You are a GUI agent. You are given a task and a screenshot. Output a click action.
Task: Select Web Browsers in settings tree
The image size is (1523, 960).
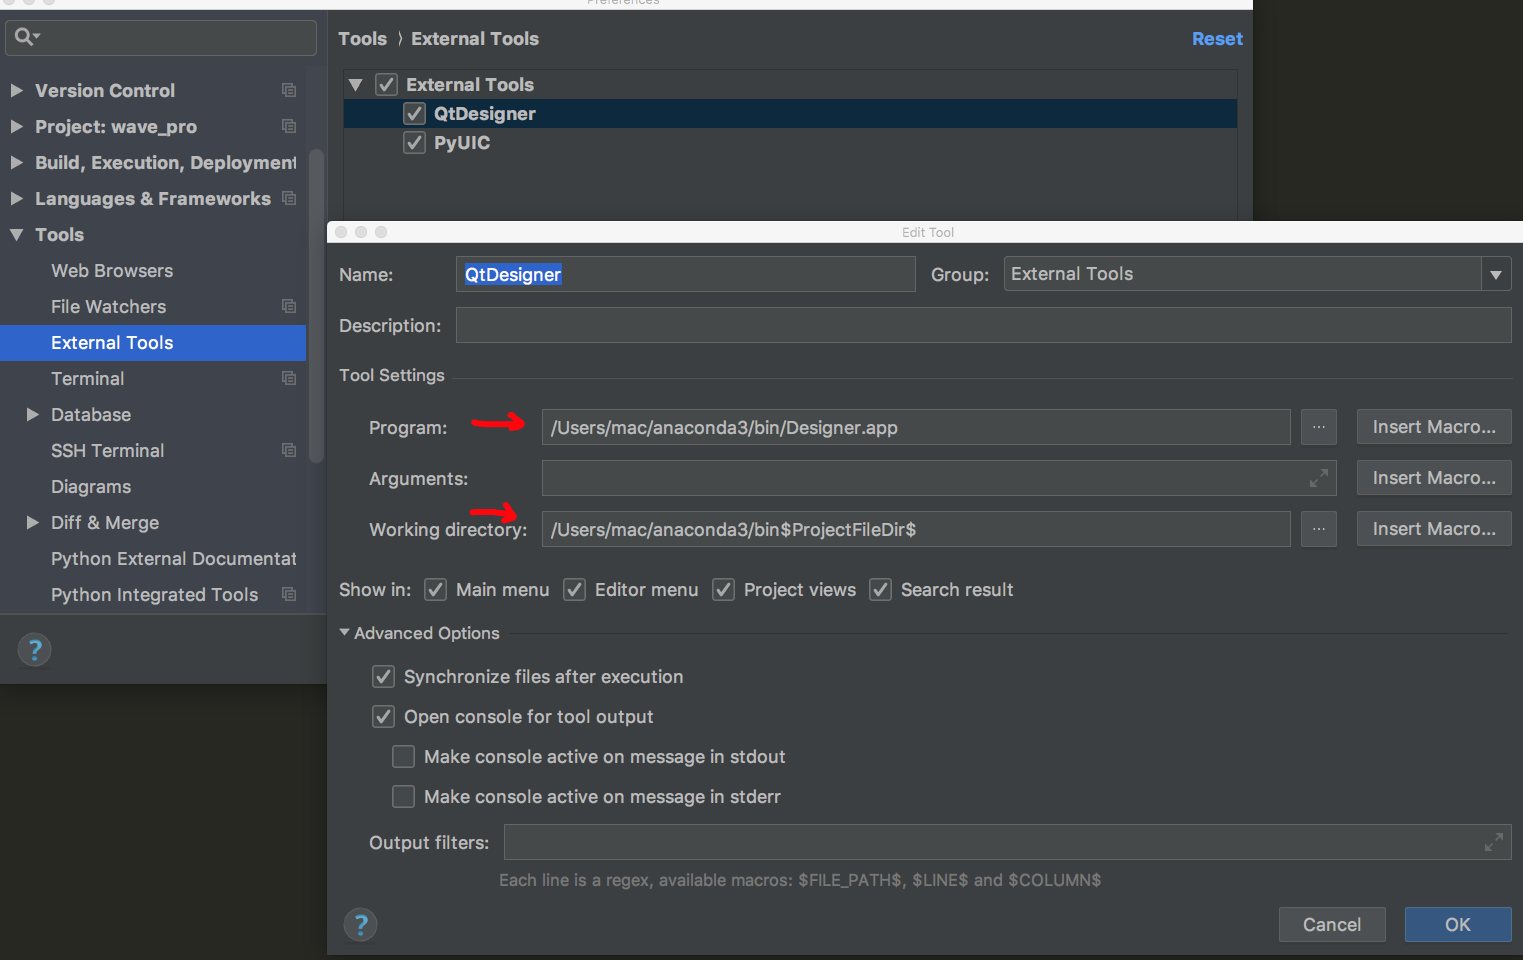click(112, 271)
